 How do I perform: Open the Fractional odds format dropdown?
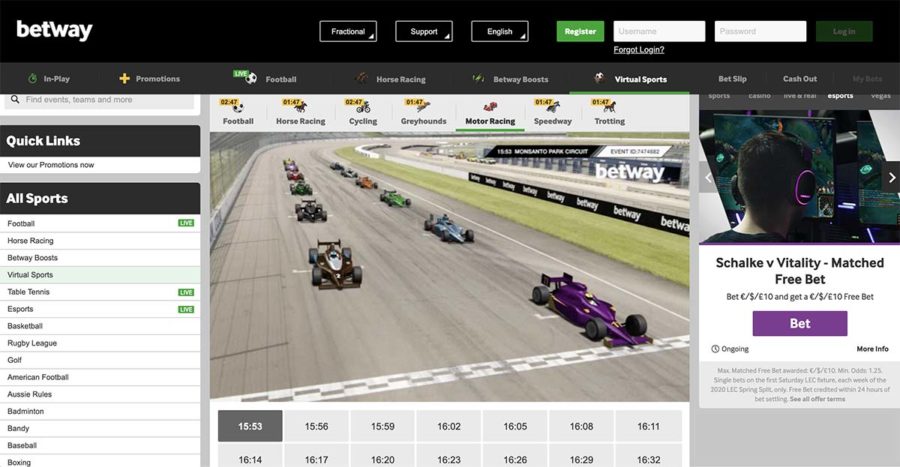[348, 31]
